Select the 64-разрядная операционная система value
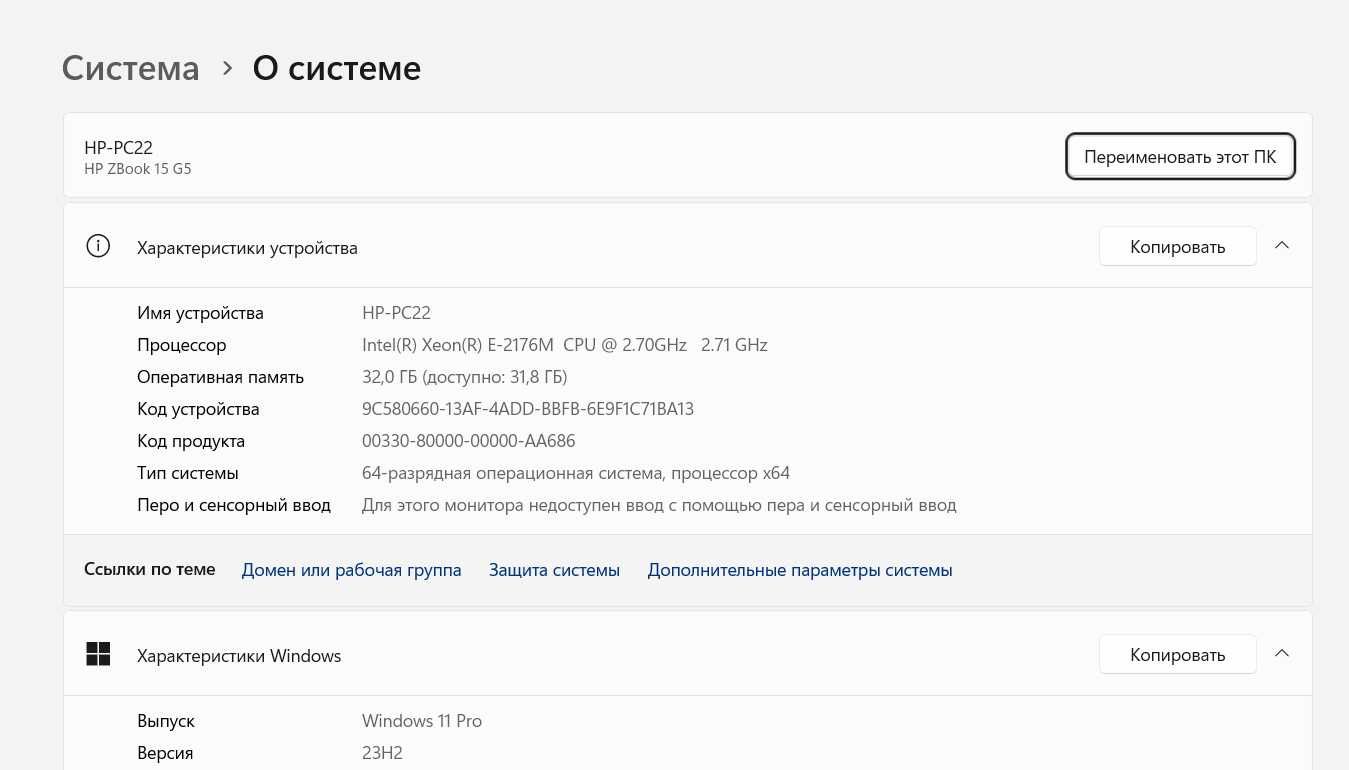1349x770 pixels. click(x=576, y=473)
